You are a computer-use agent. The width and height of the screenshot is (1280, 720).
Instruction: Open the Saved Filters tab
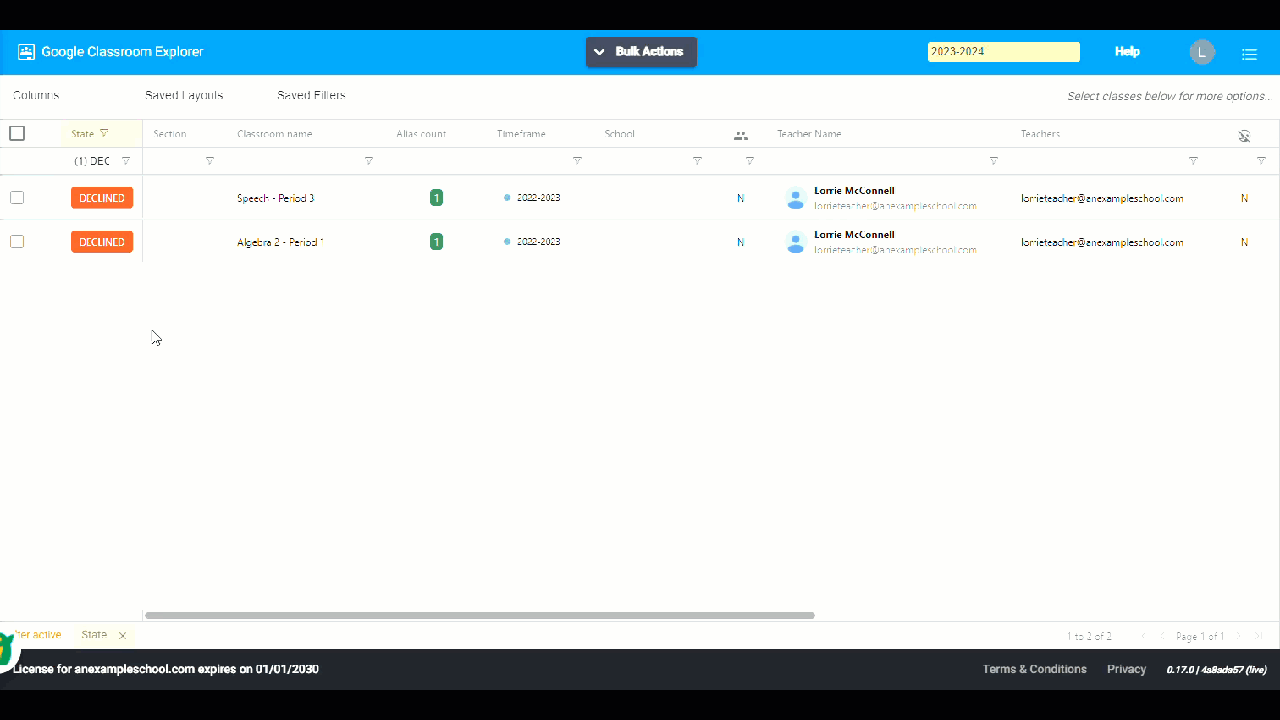click(x=311, y=96)
